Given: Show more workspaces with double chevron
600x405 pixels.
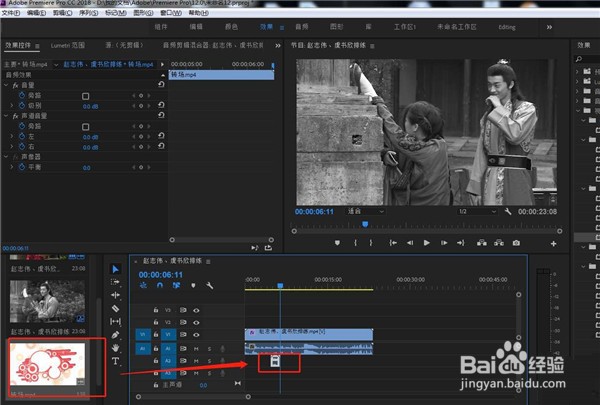Looking at the screenshot, I should tap(549, 27).
